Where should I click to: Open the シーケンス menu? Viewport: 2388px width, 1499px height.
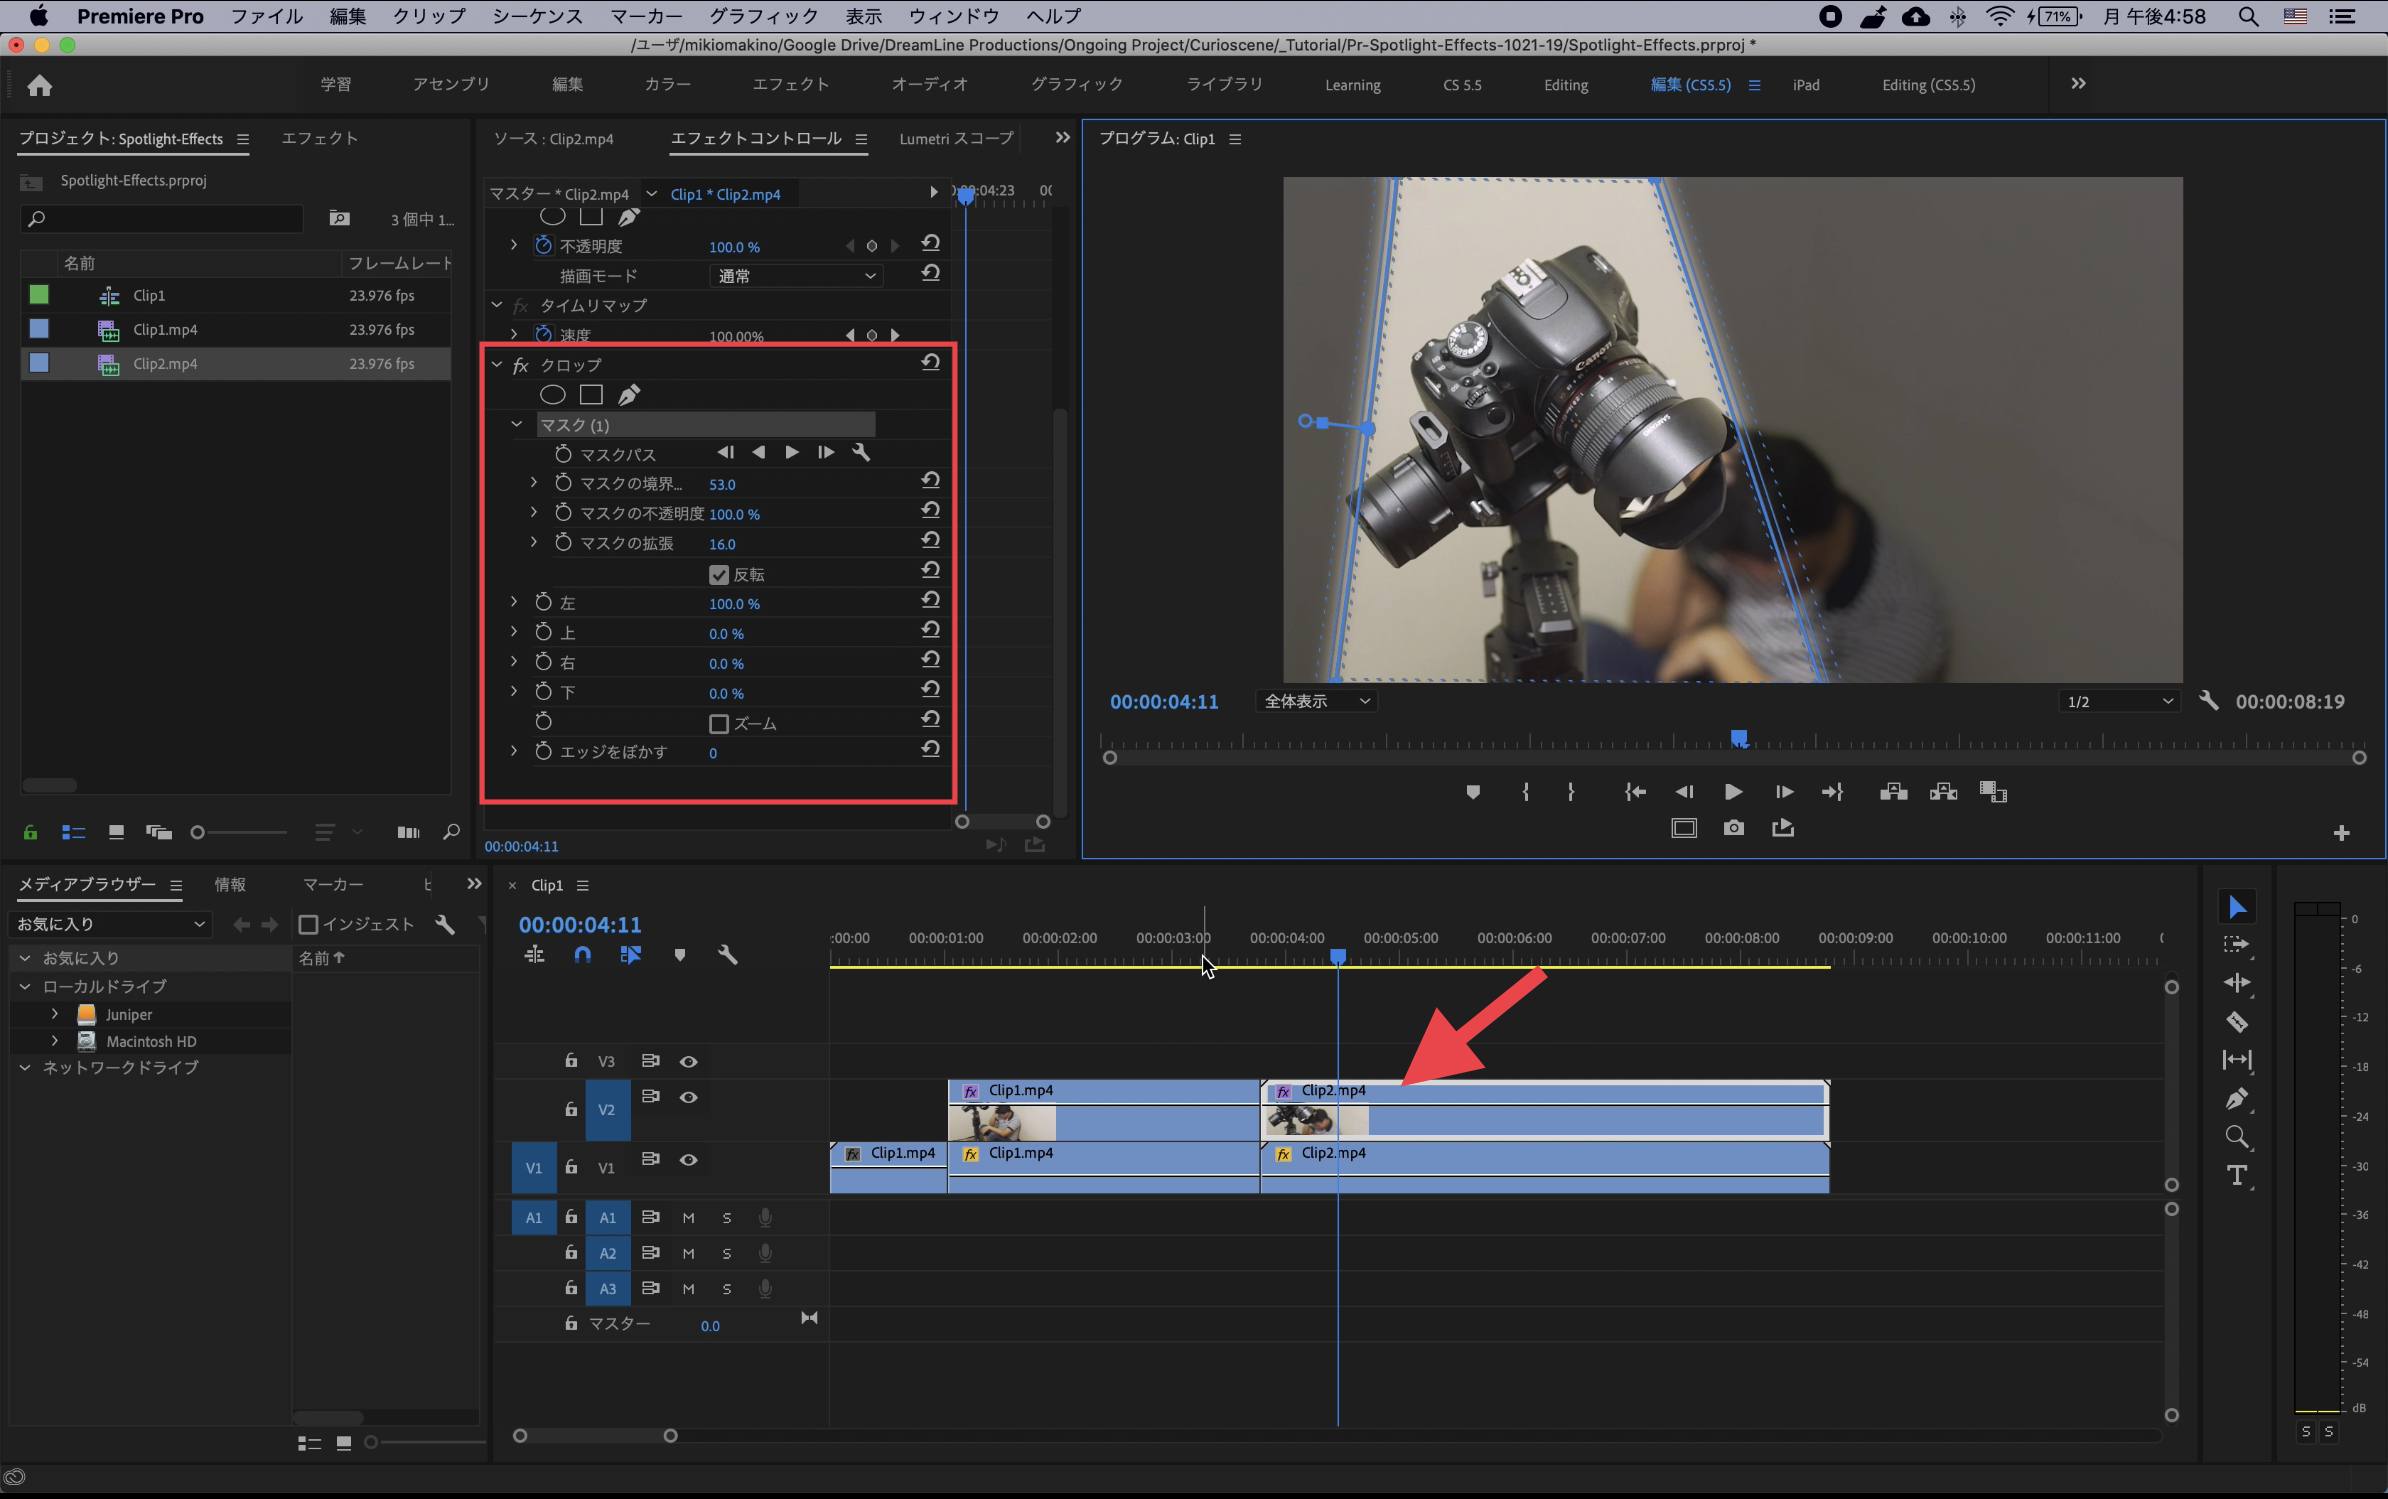[x=537, y=16]
